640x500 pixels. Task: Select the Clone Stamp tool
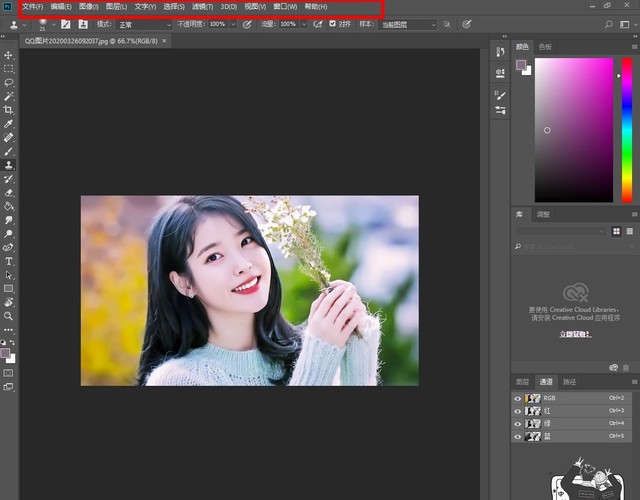(9, 164)
